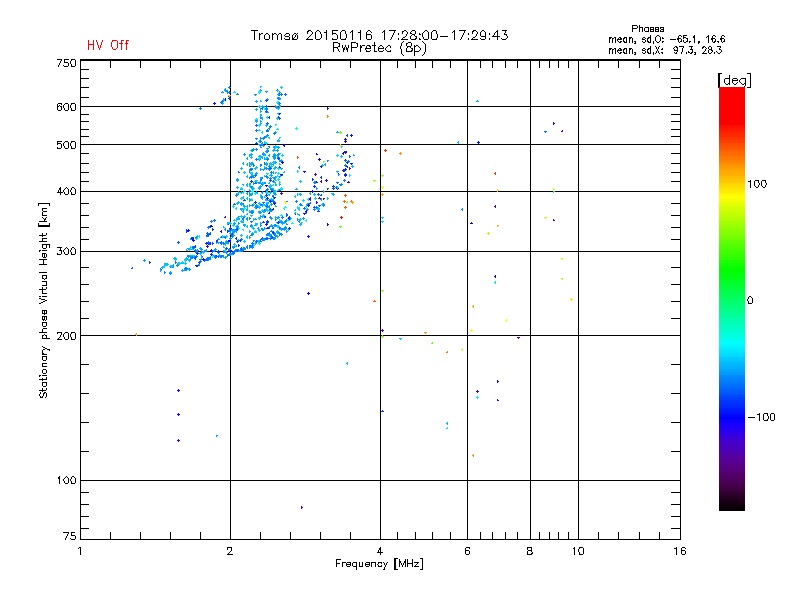Viewport: 800px width, 600px height.
Task: Click the y-axis label '750'
Action: [x=66, y=63]
